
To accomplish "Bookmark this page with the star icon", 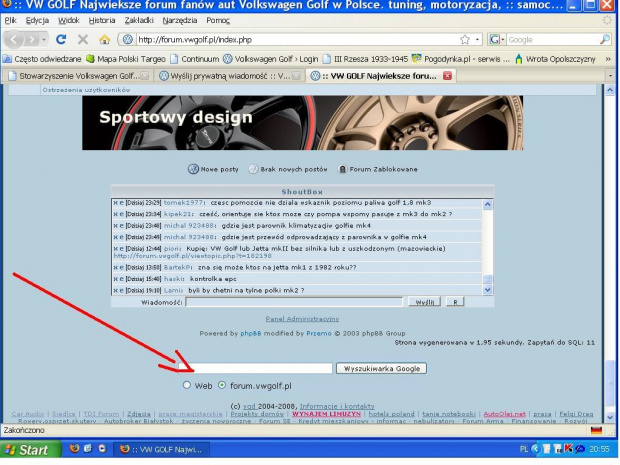I will [465, 40].
